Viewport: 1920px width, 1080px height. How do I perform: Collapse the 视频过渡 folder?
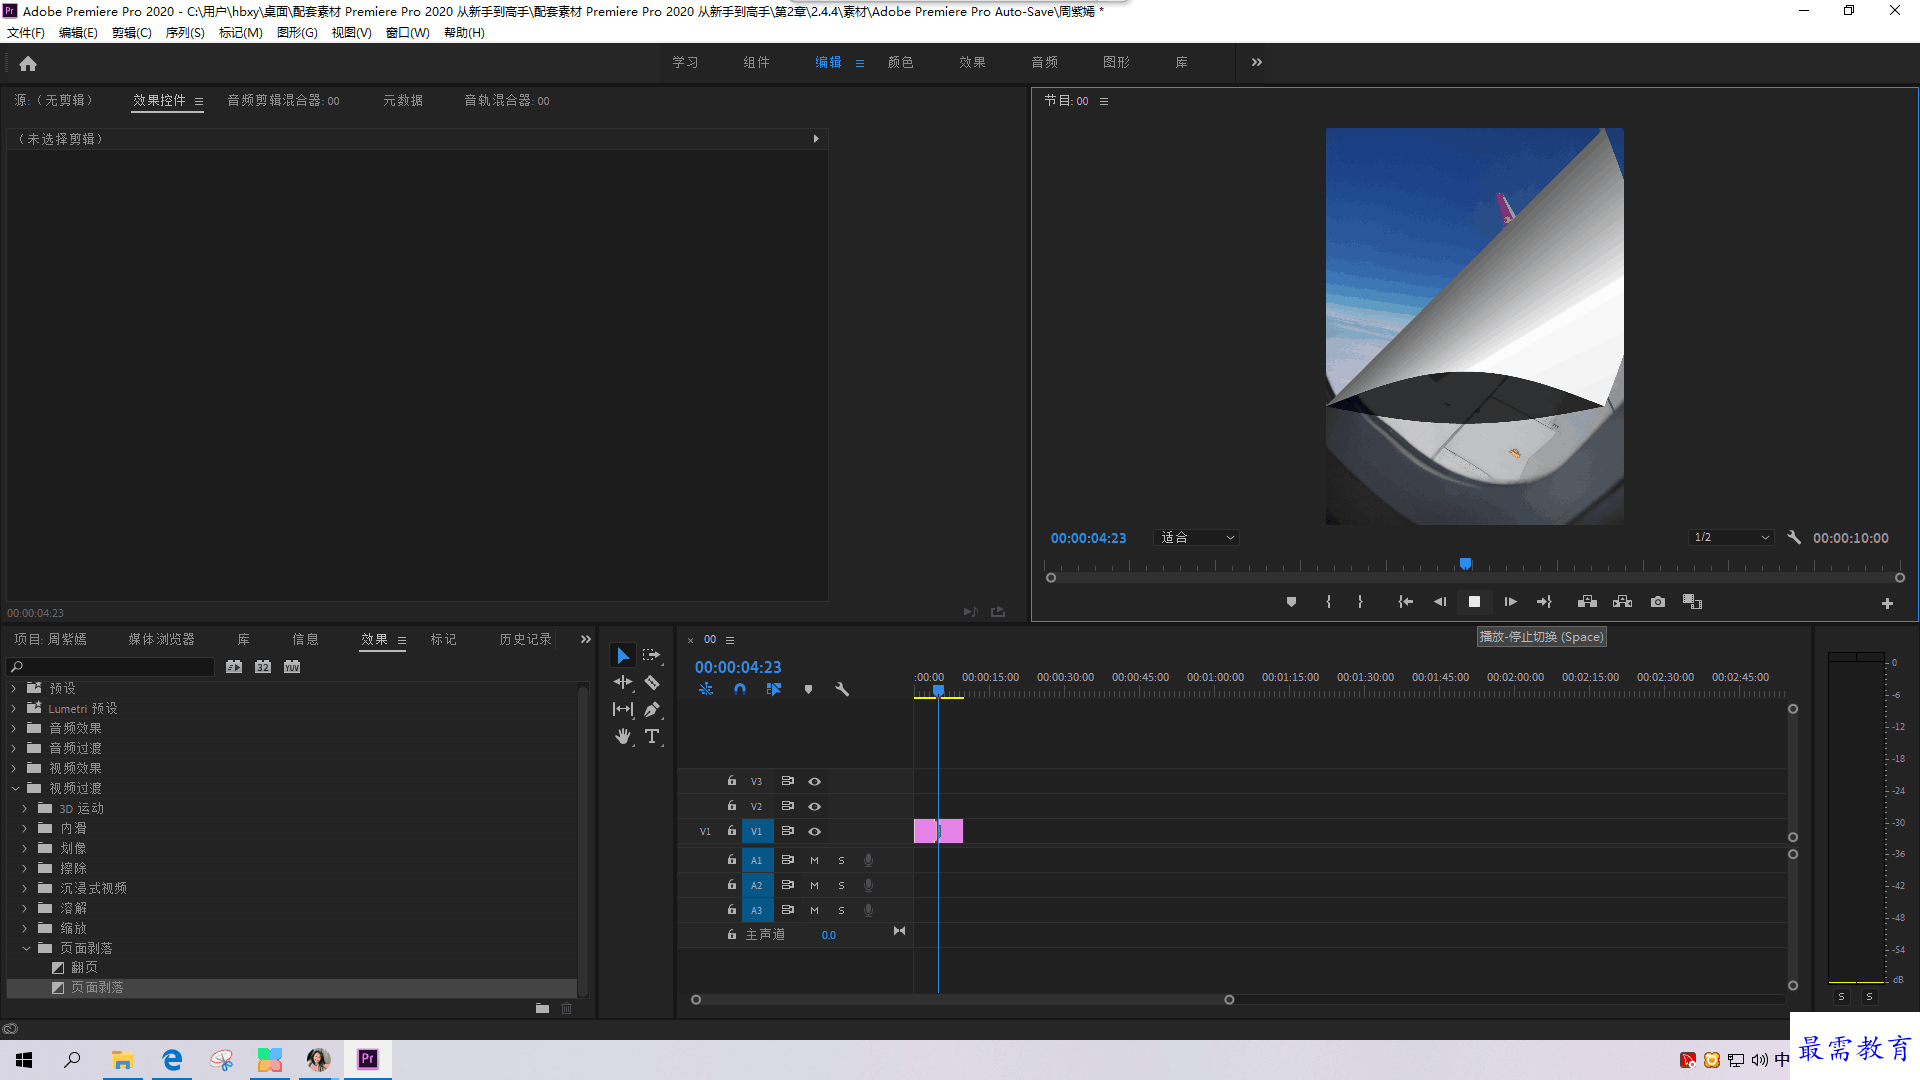point(14,788)
